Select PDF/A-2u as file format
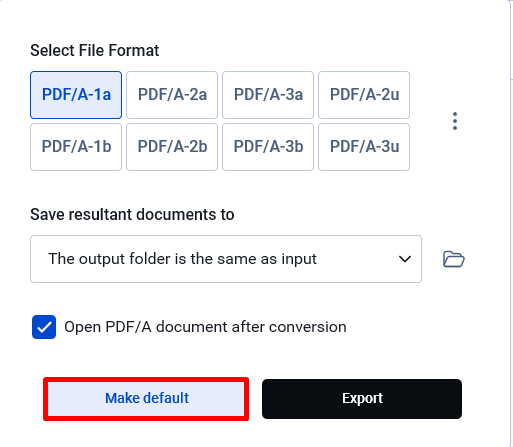Image resolution: width=513 pixels, height=447 pixels. click(x=364, y=95)
